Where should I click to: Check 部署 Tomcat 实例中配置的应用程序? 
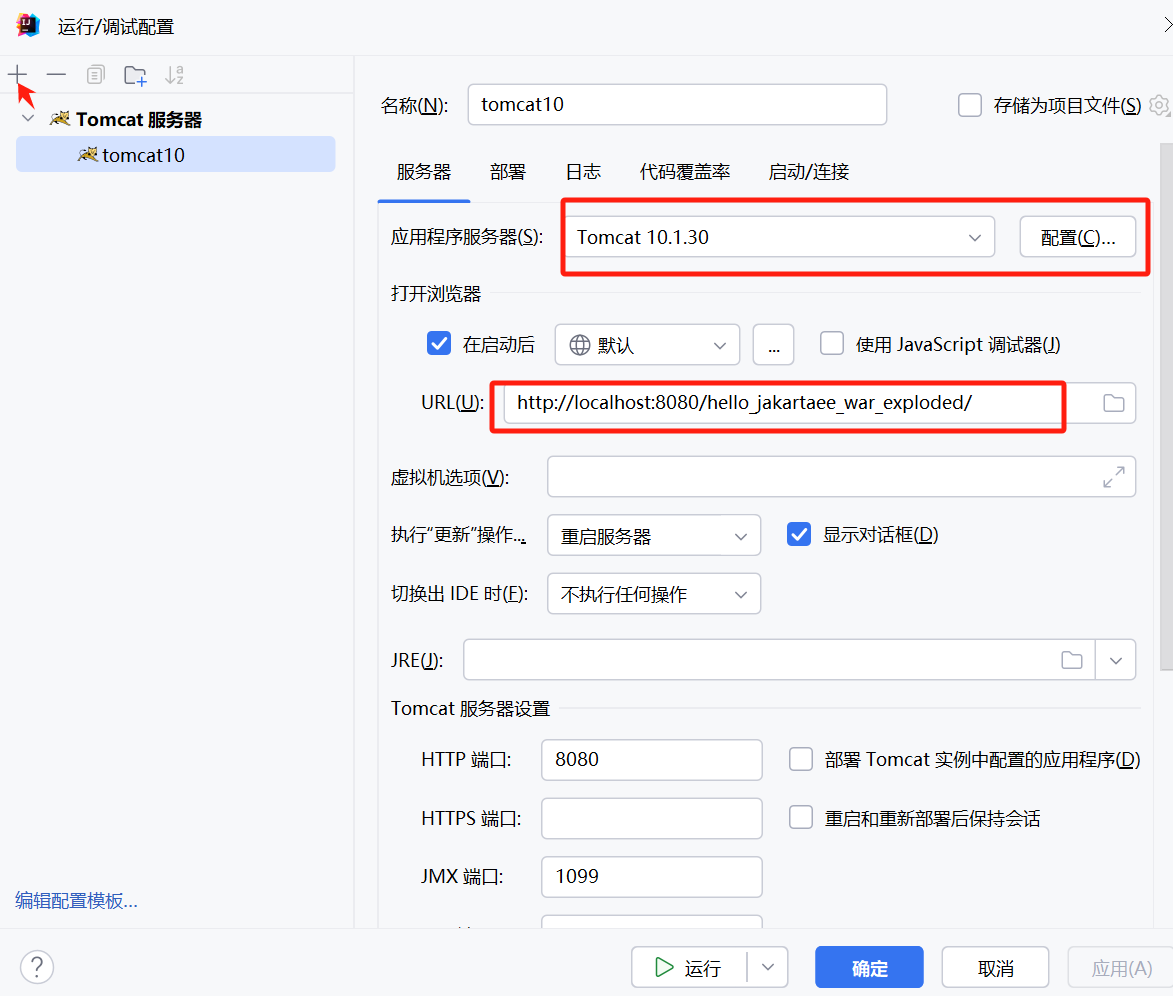click(800, 759)
